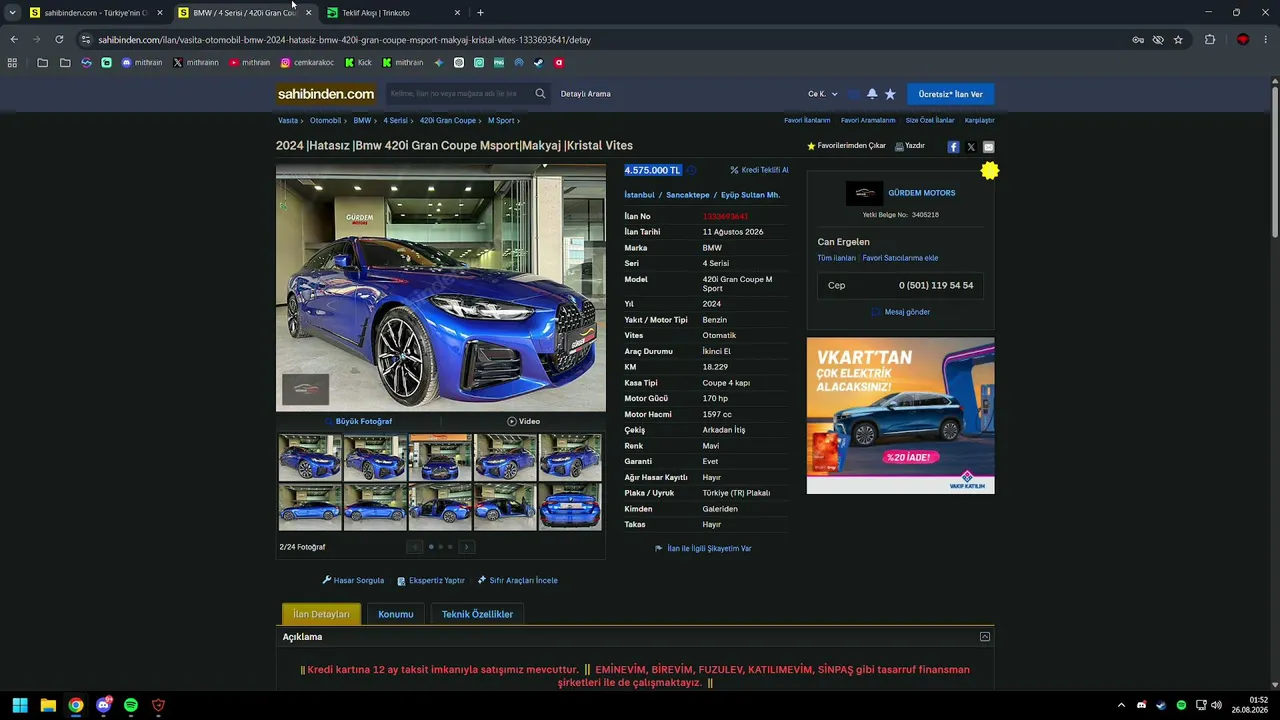Open 420i Gran Coupe breadcrumb

click(x=448, y=120)
